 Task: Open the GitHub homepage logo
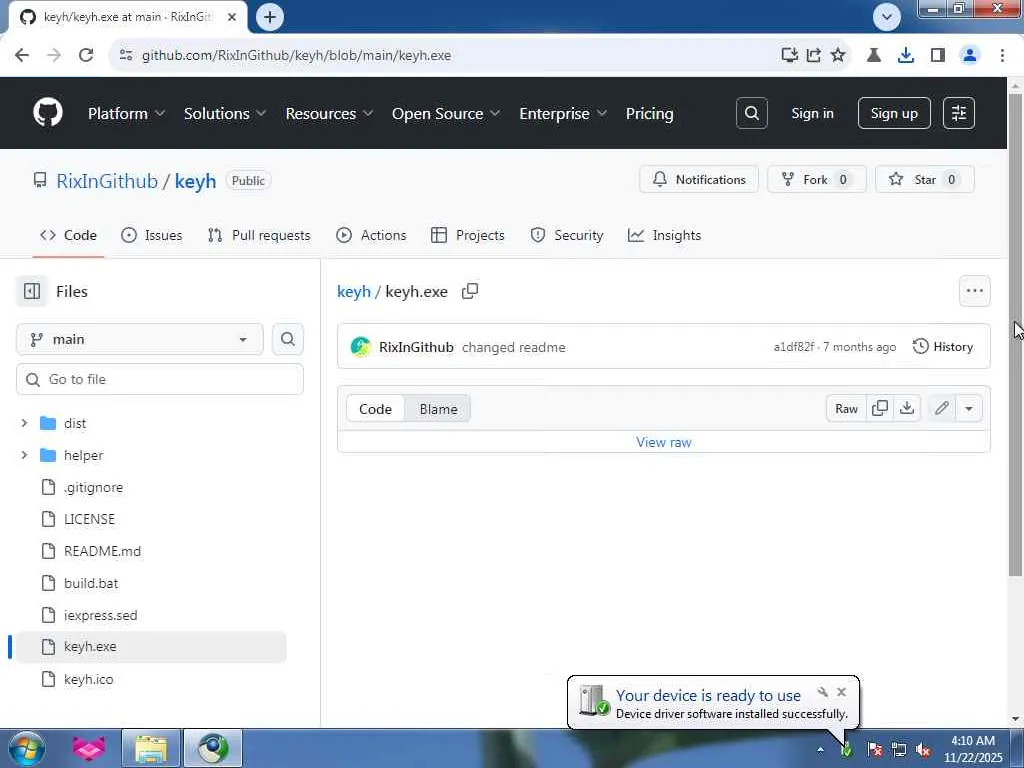[x=48, y=113]
